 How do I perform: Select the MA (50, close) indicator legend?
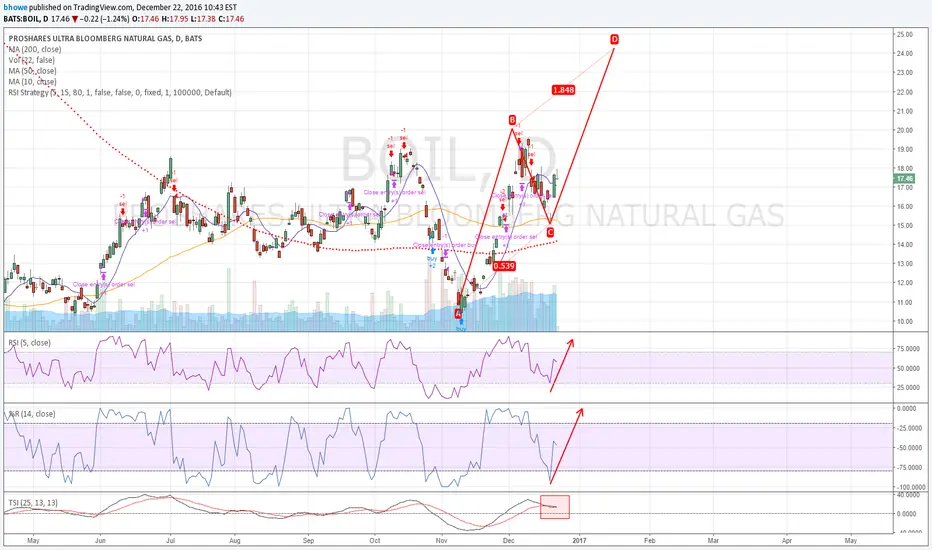pyautogui.click(x=33, y=71)
